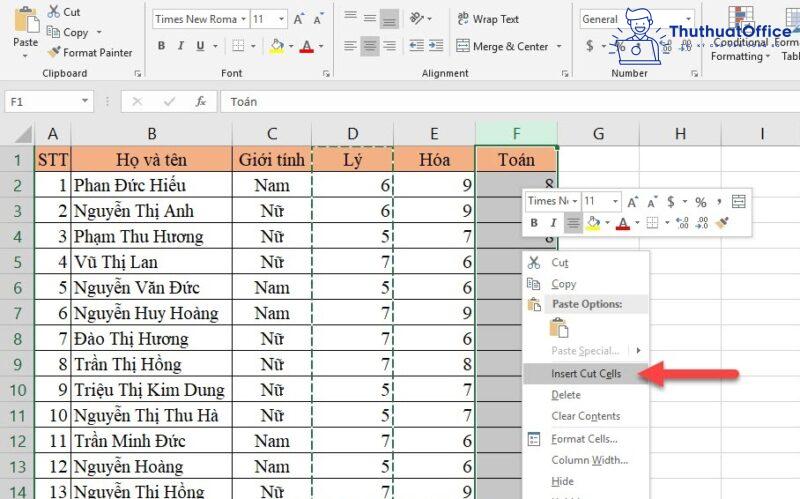Decrease indent in Alignment group
This screenshot has height=499, width=800.
(x=416, y=46)
